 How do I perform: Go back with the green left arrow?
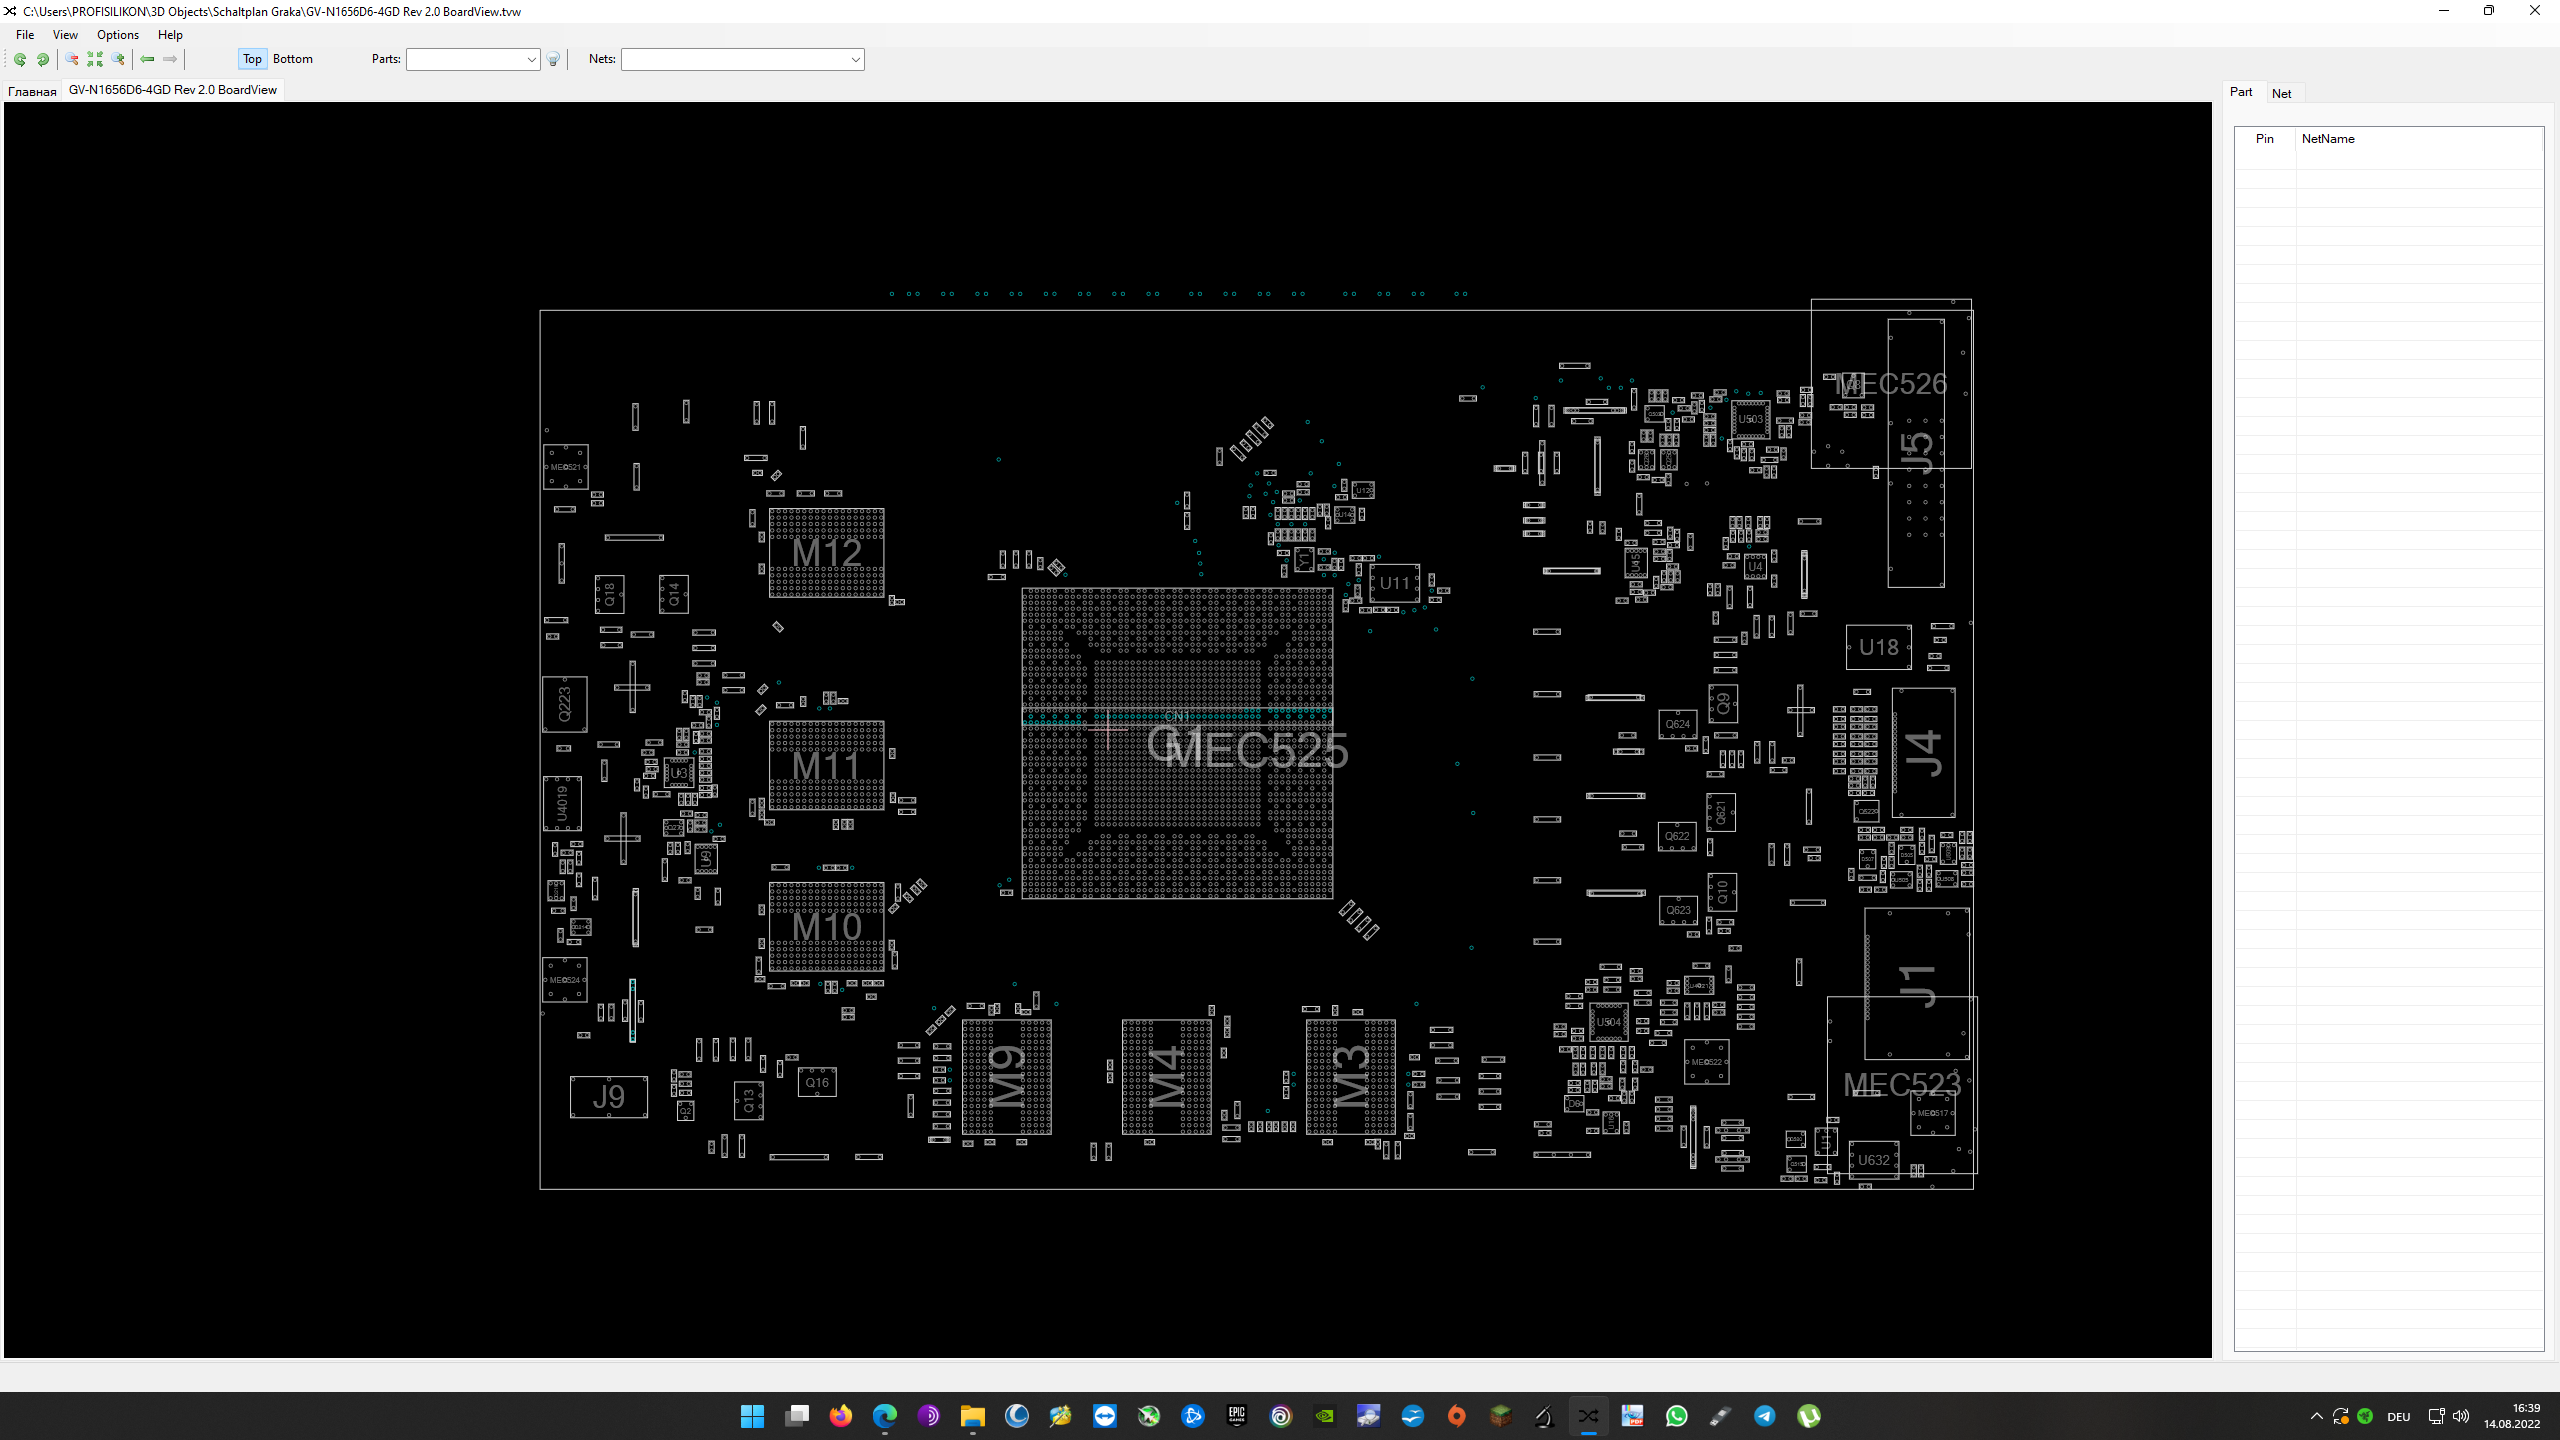pos(147,59)
